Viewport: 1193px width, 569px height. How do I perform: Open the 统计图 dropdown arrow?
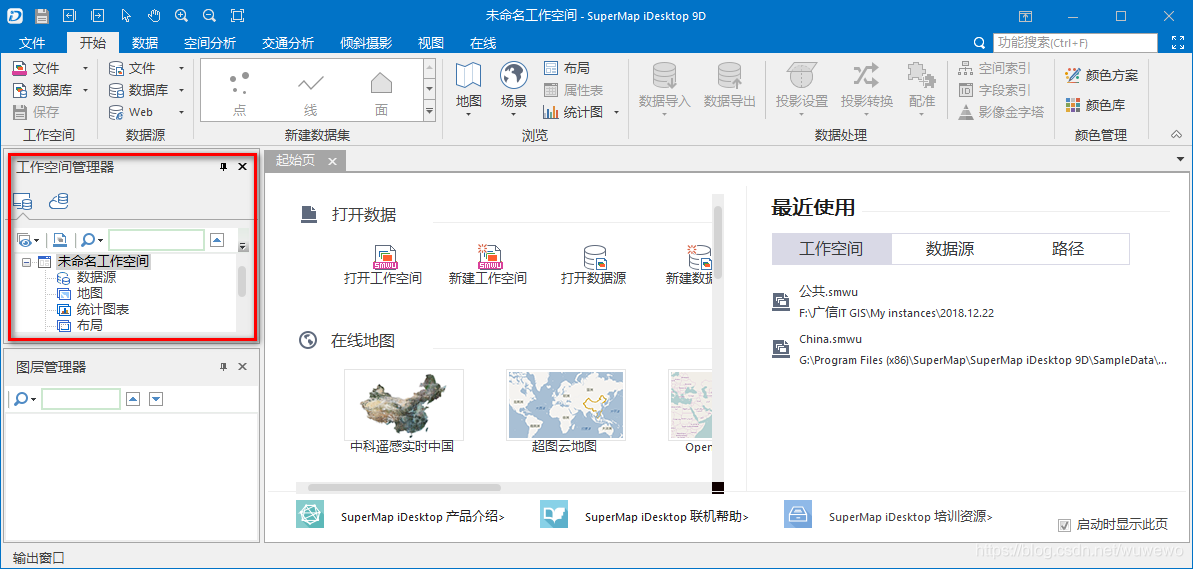click(616, 113)
